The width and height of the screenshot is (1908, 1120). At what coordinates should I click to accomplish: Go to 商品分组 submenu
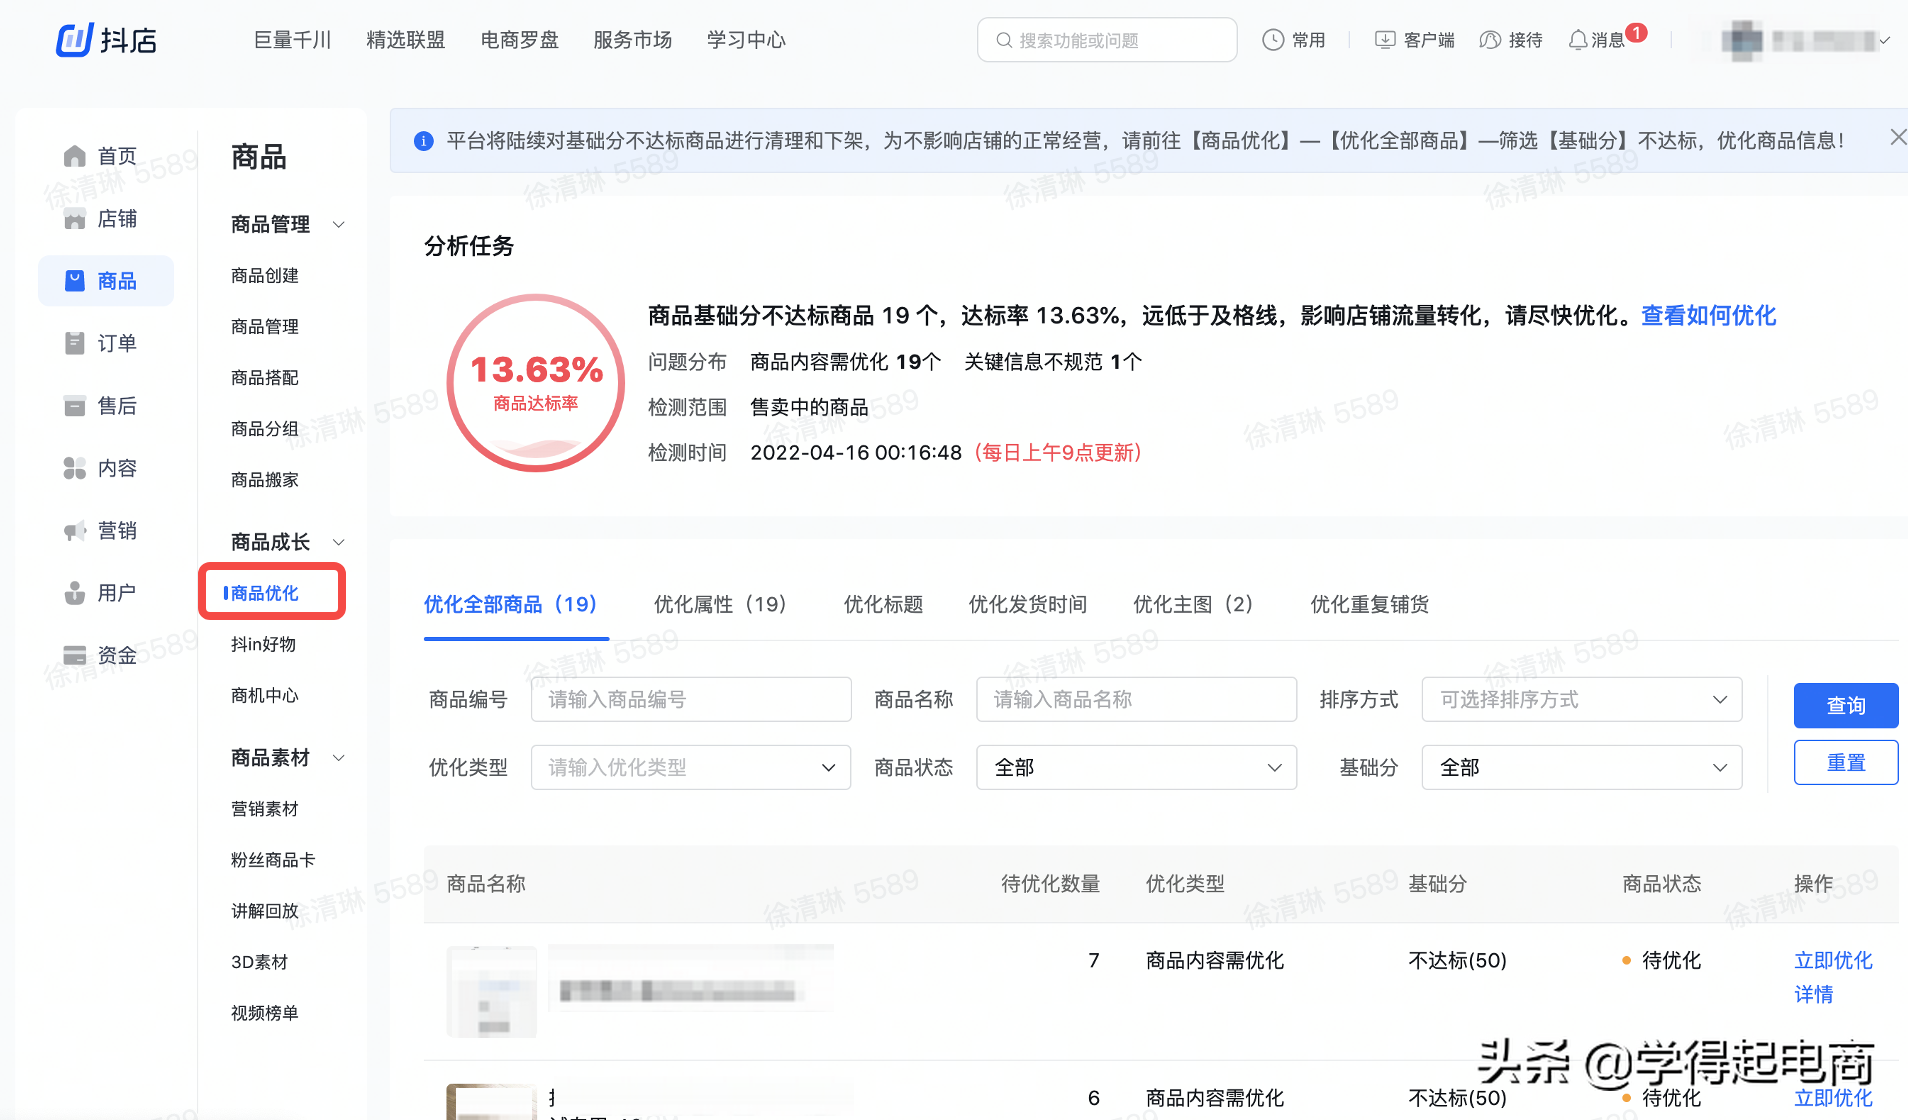265,429
